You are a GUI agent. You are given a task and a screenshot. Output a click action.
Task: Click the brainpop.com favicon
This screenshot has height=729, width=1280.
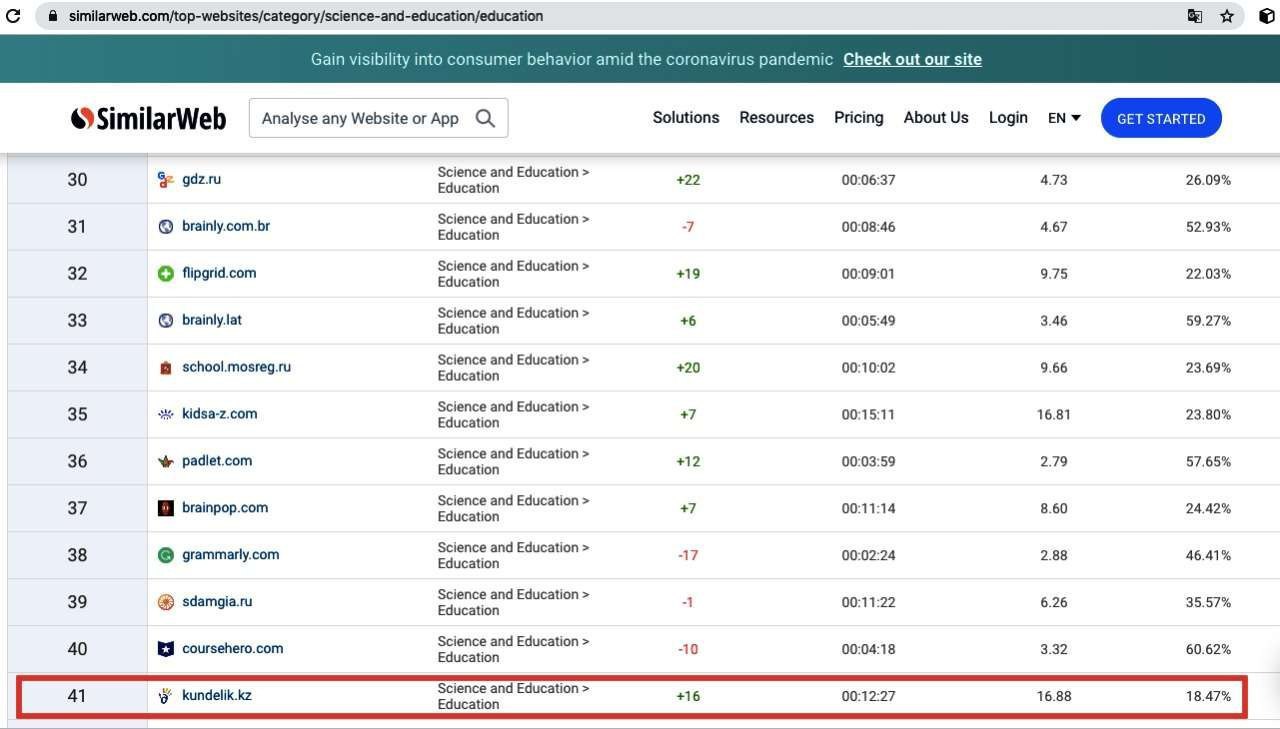[166, 508]
